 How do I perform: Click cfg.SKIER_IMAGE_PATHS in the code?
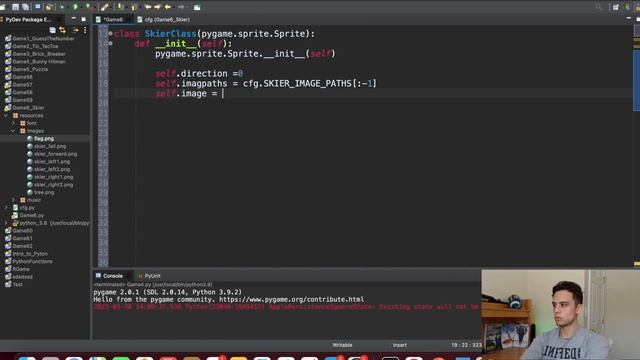pyautogui.click(x=297, y=84)
